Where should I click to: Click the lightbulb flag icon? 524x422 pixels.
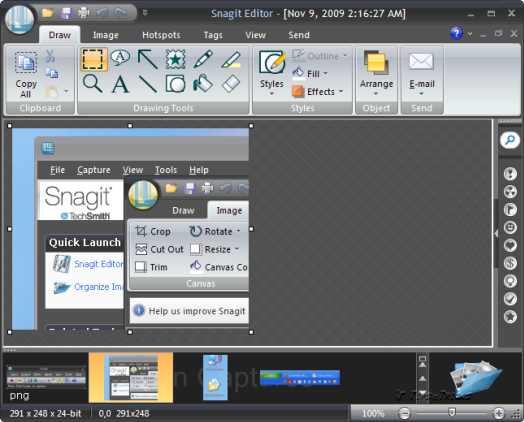510,281
